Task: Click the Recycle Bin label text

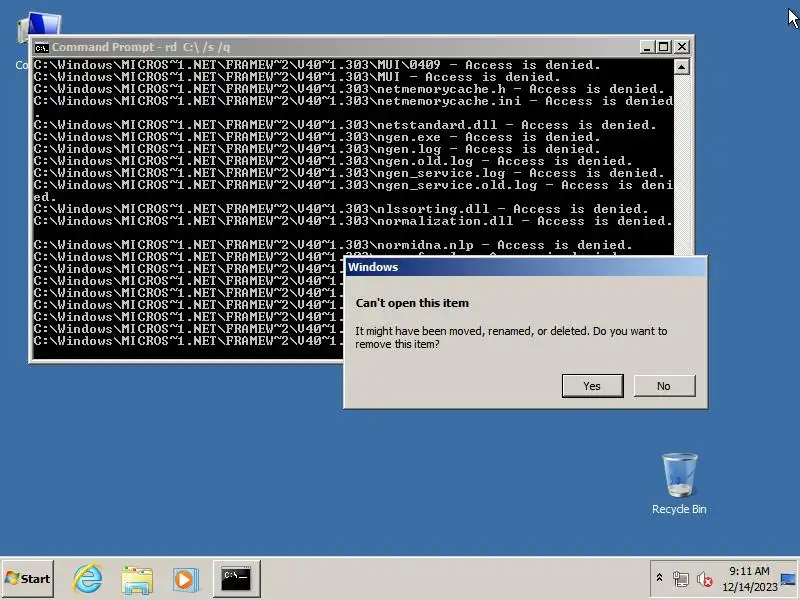Action: coord(680,509)
